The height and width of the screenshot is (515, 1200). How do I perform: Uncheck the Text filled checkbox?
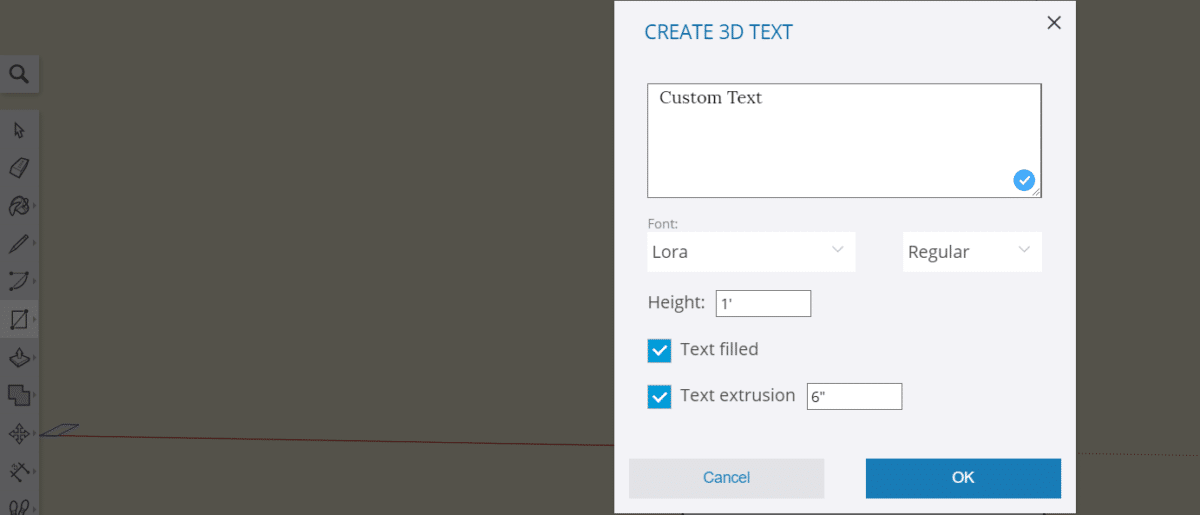click(659, 350)
